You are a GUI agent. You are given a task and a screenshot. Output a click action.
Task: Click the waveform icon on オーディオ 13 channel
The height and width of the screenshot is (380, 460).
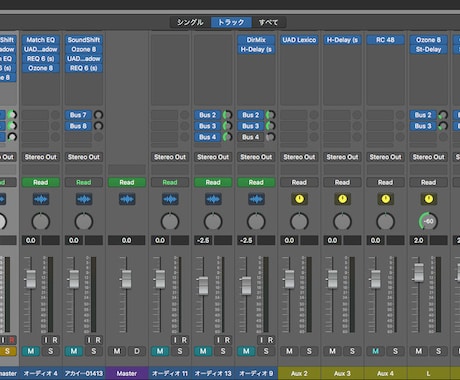tap(213, 199)
